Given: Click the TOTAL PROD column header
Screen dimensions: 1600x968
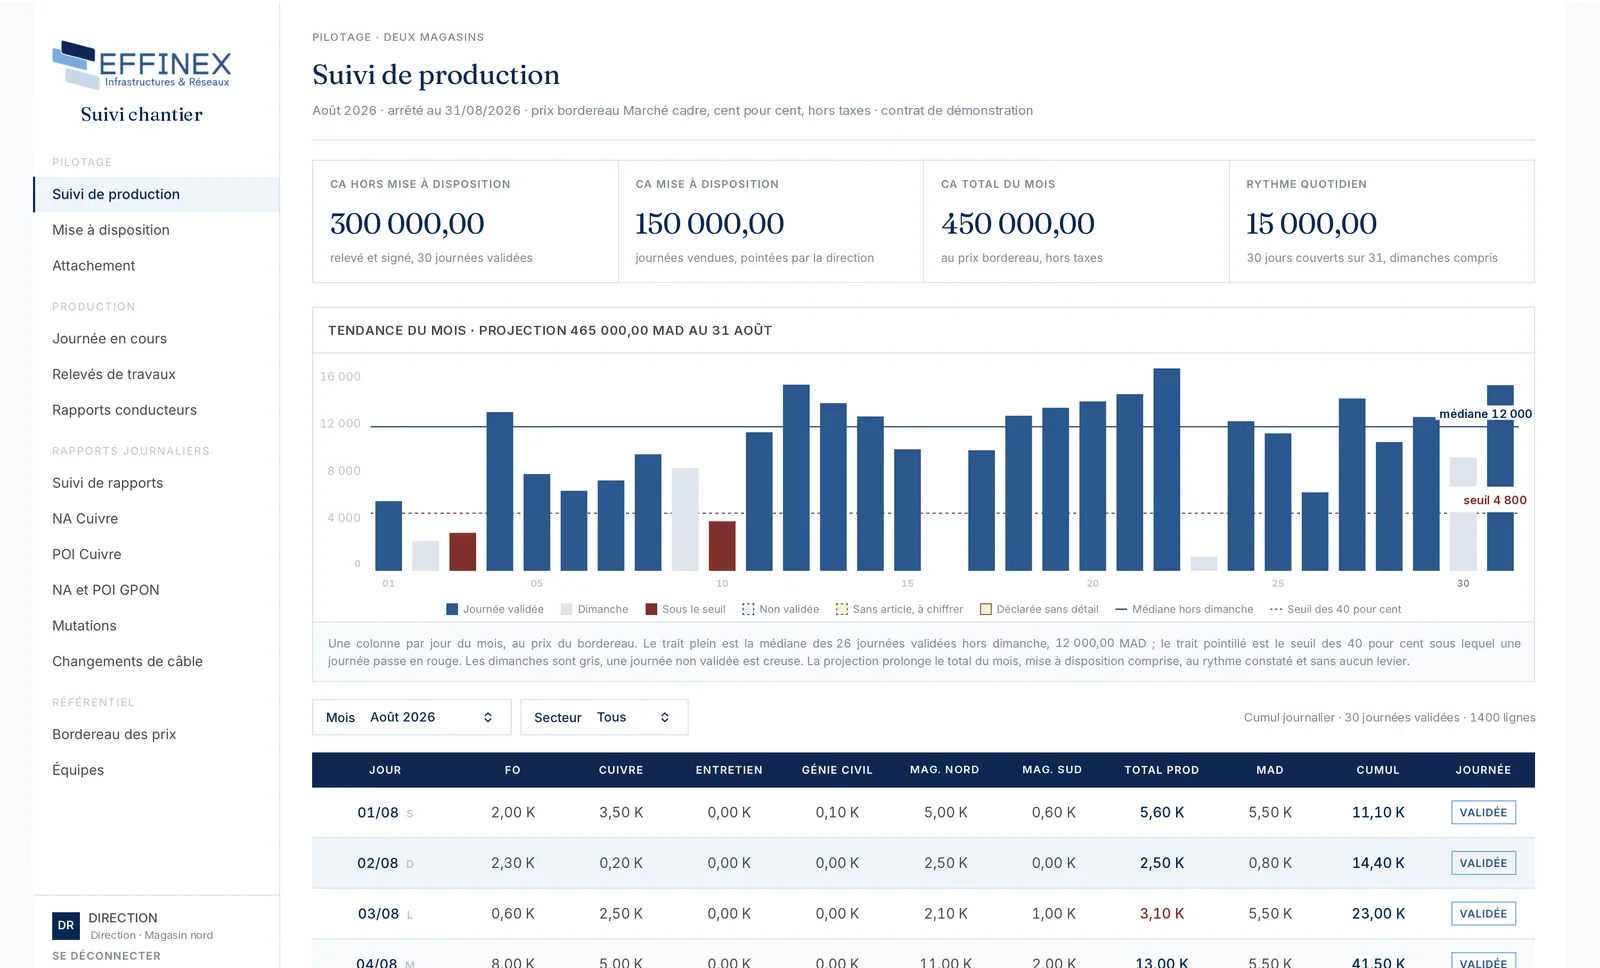Looking at the screenshot, I should pyautogui.click(x=1161, y=770).
